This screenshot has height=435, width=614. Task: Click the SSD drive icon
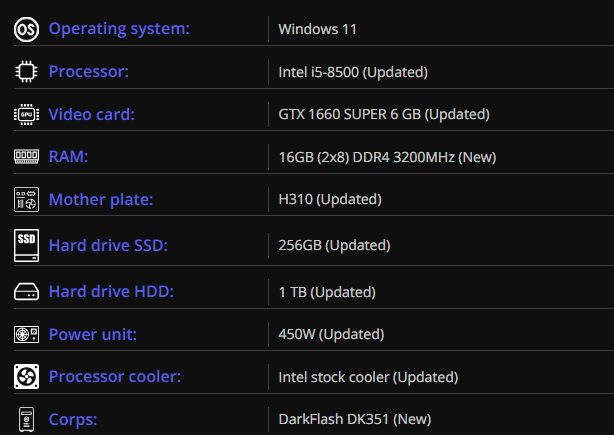26,245
